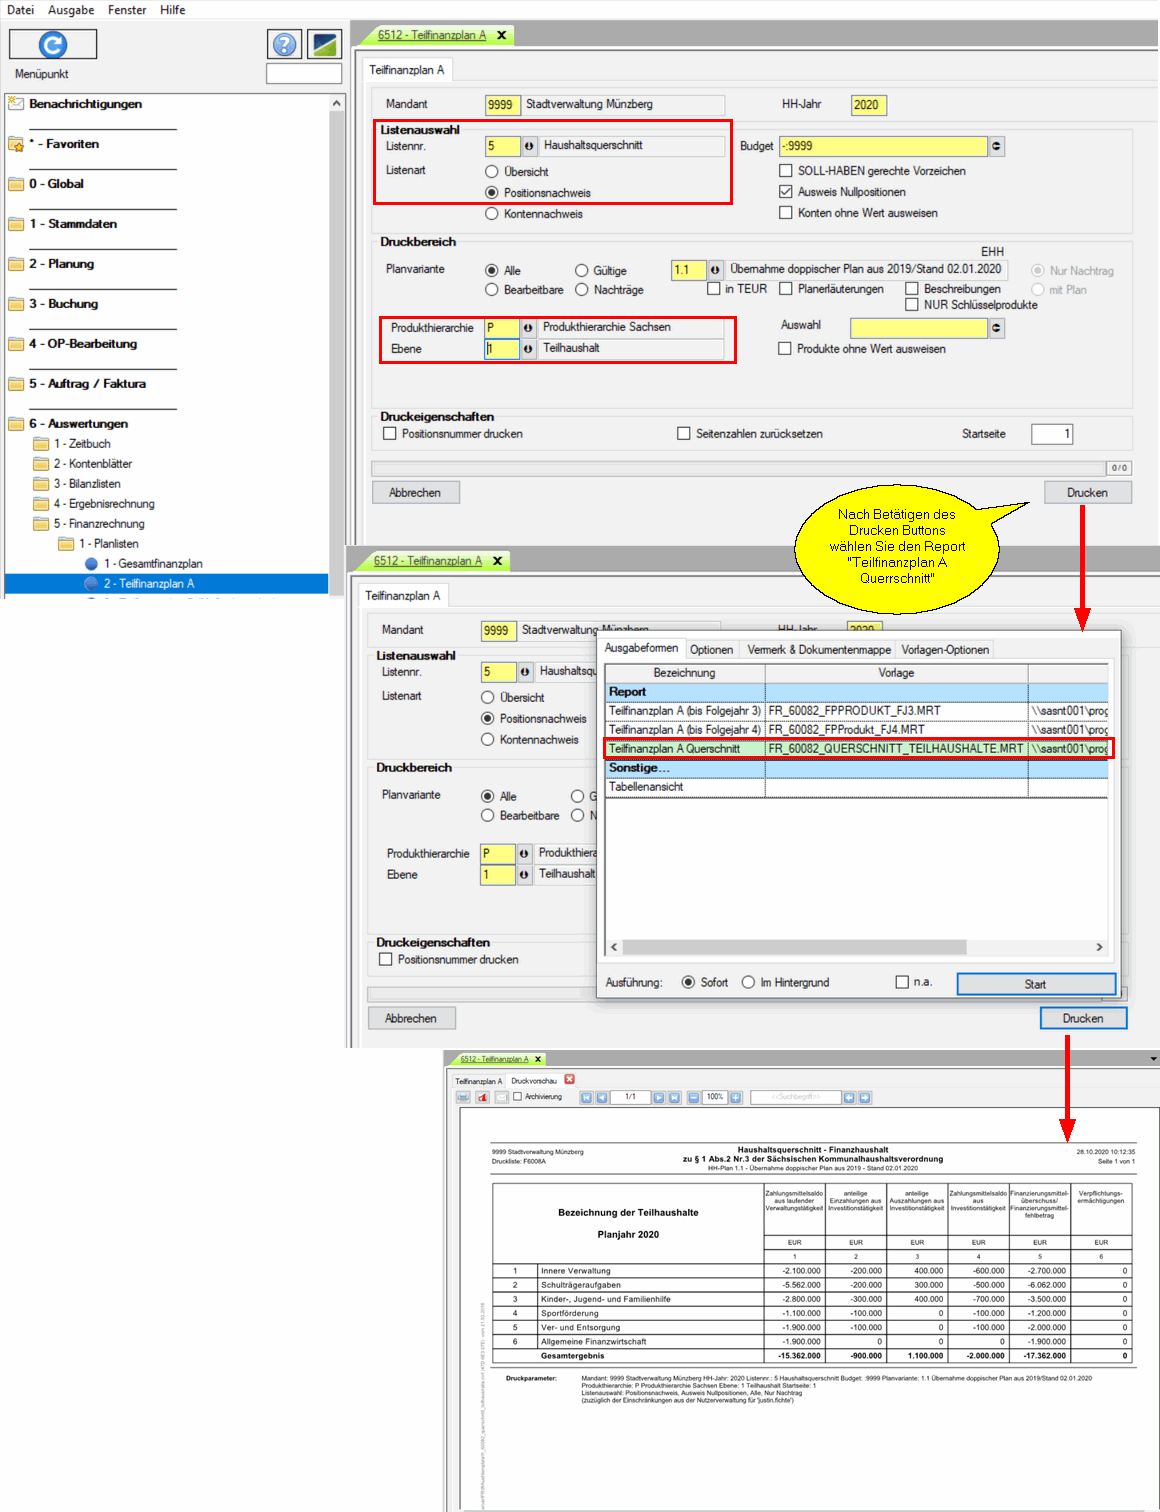Screen dimensions: 1160x1512
Task: Open help via question mark icon
Action: click(285, 44)
